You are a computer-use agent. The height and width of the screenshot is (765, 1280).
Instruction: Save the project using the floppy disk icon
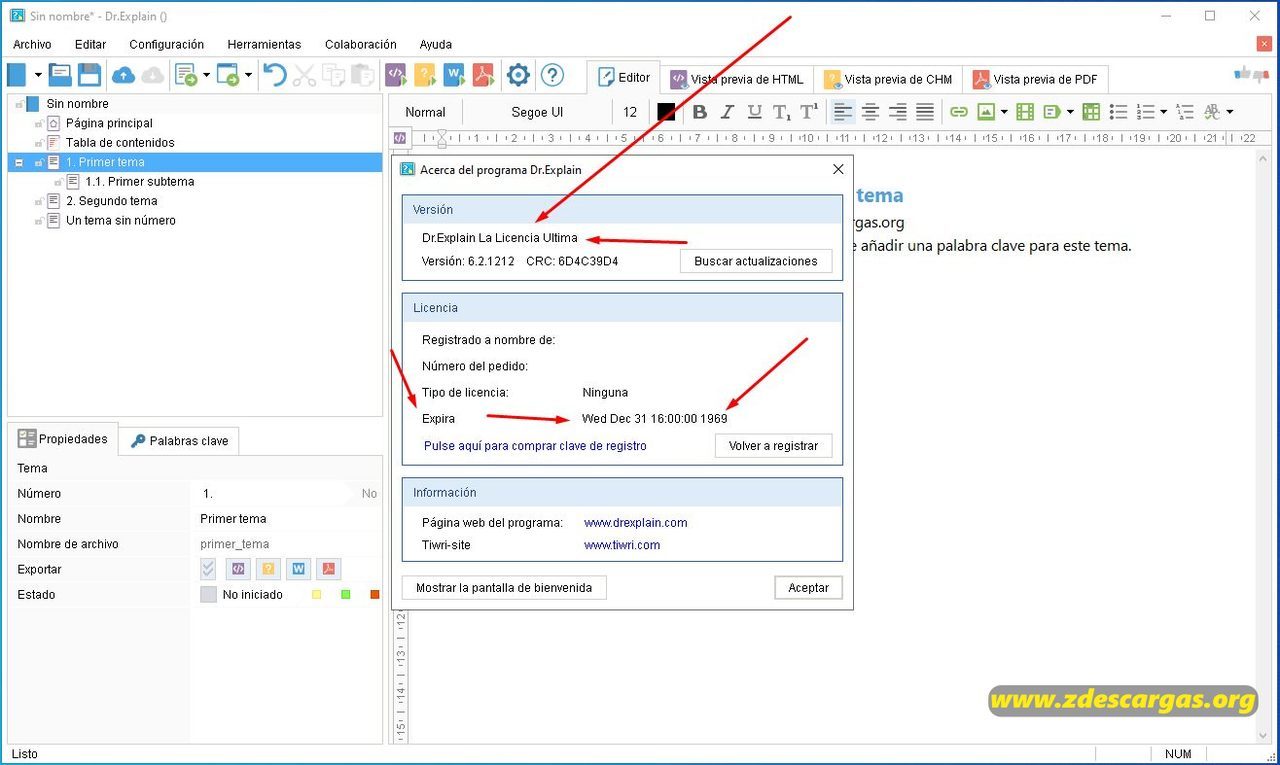click(89, 75)
